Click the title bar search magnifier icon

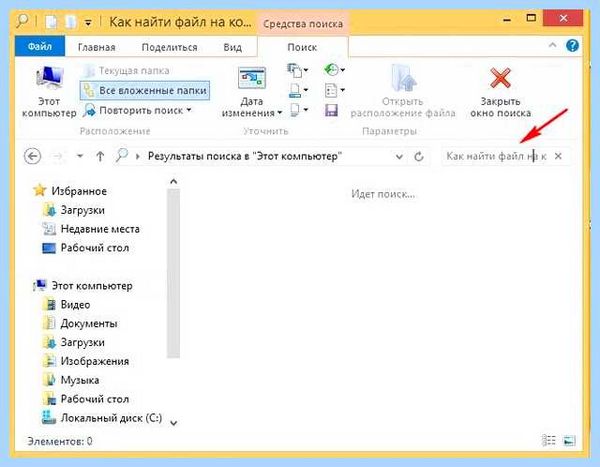coord(22,21)
